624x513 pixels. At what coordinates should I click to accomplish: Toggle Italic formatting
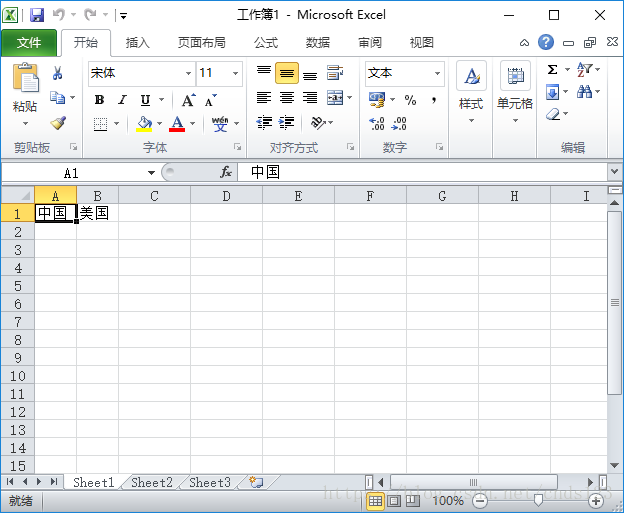tap(122, 100)
